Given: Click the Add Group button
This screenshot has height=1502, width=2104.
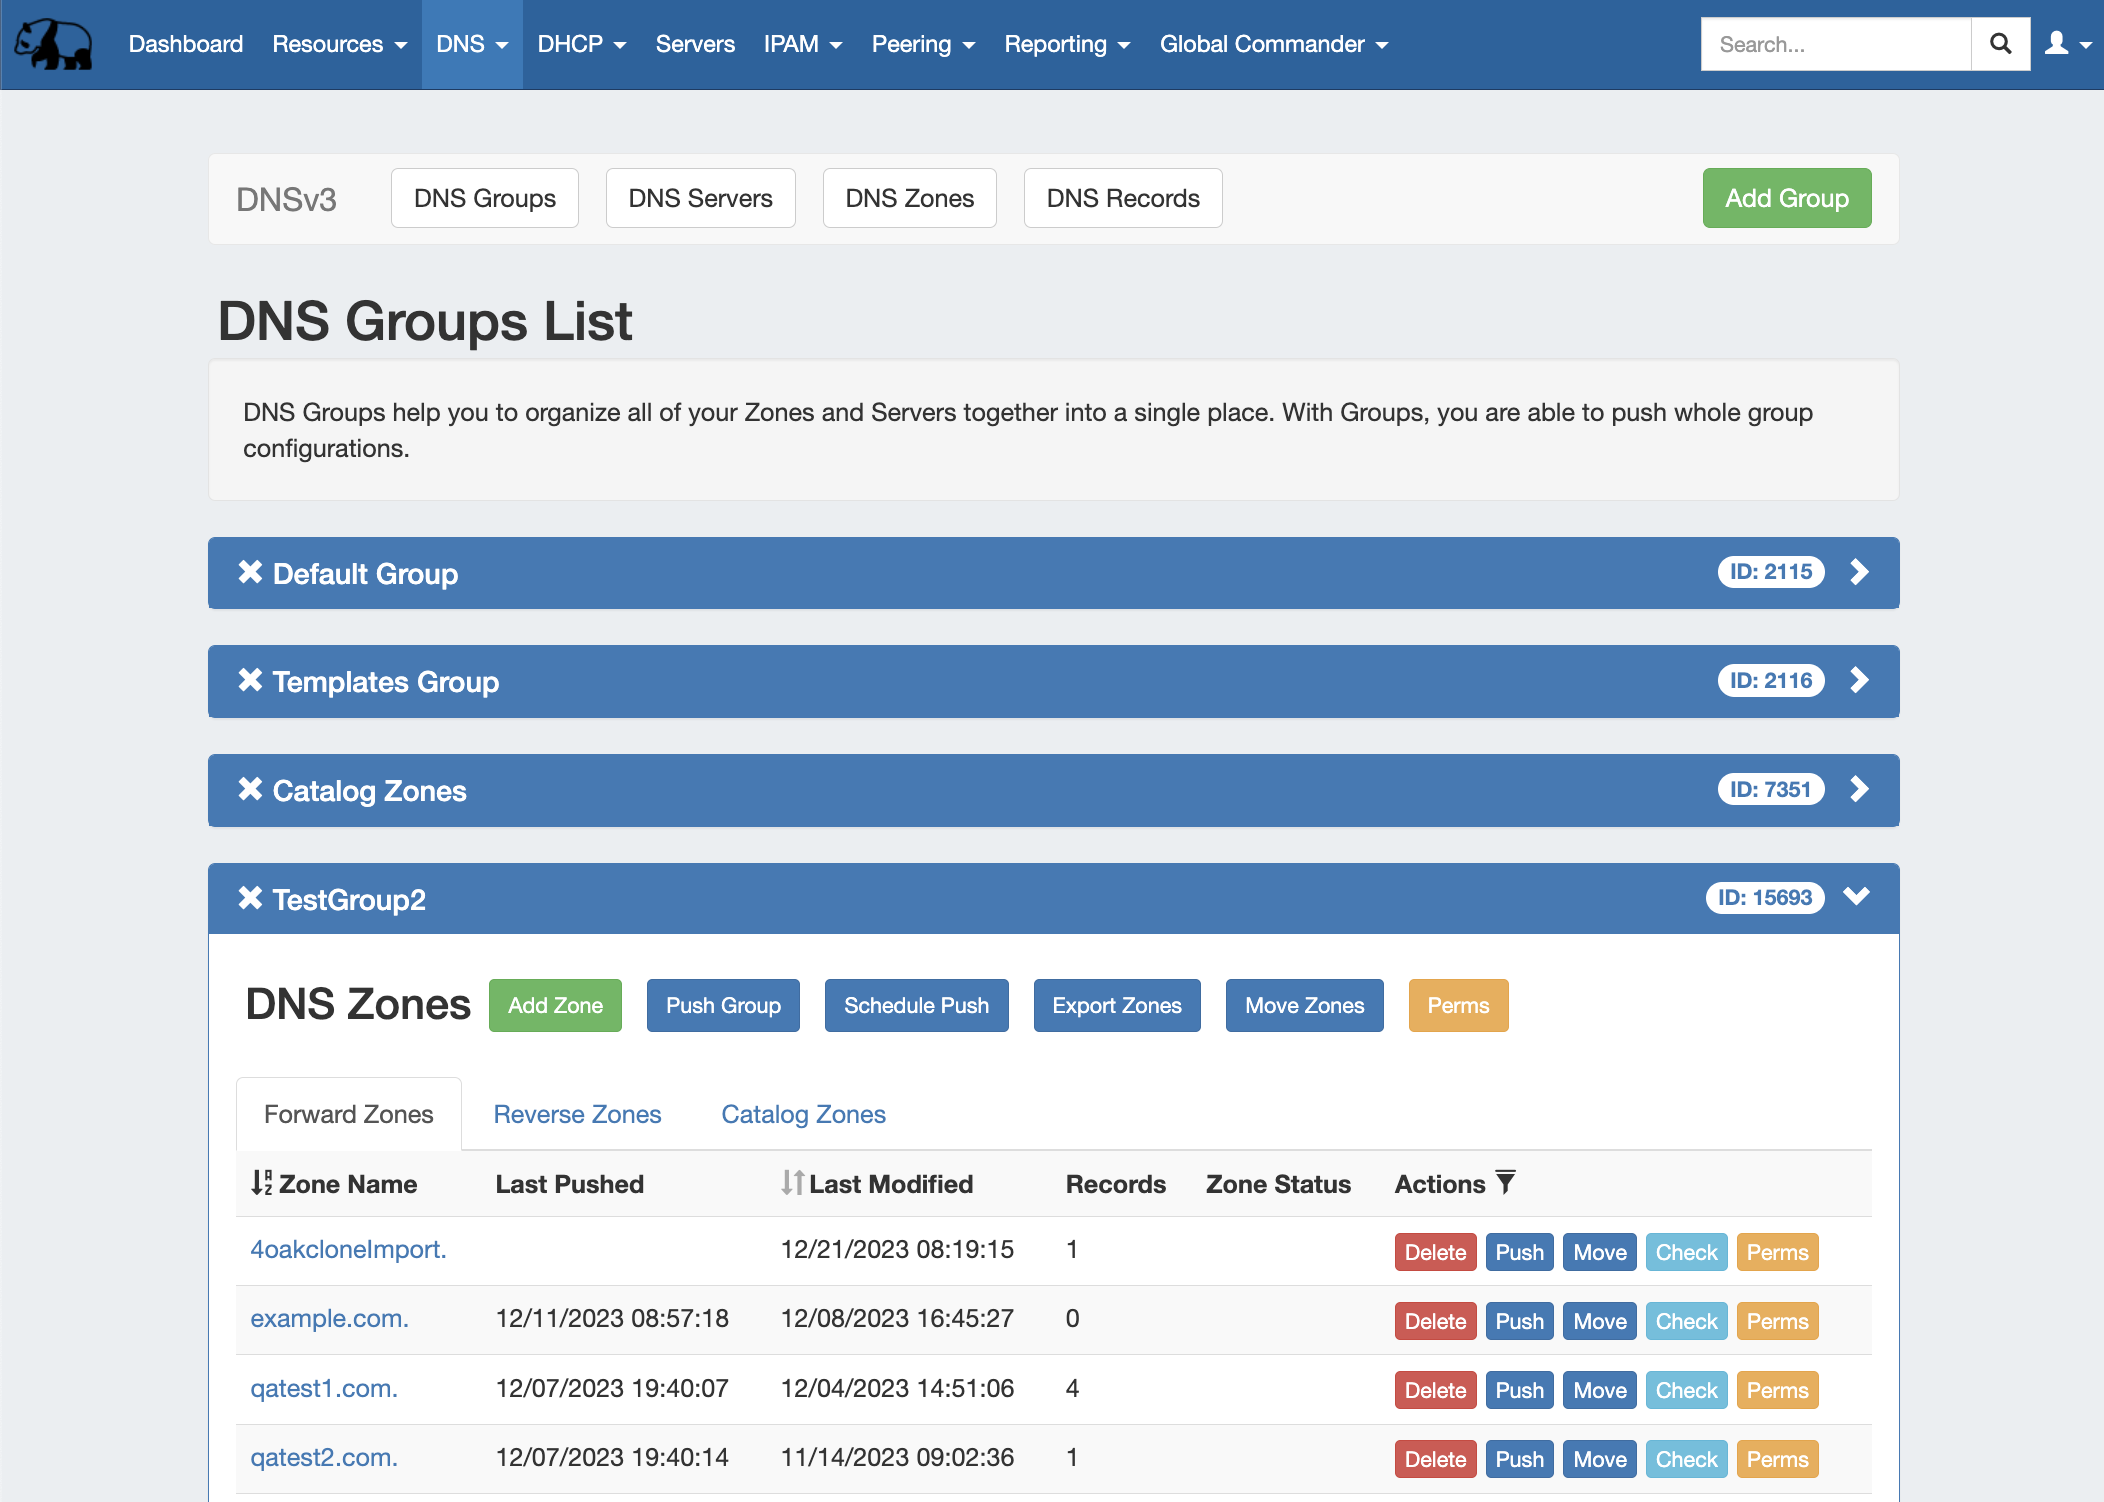Looking at the screenshot, I should click(1787, 198).
